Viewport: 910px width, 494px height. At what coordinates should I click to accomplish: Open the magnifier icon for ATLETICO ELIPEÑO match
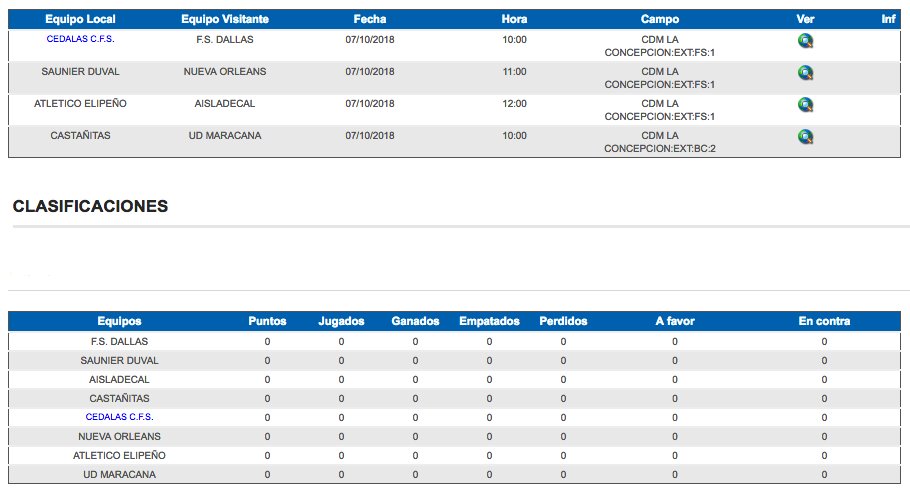pyautogui.click(x=805, y=104)
